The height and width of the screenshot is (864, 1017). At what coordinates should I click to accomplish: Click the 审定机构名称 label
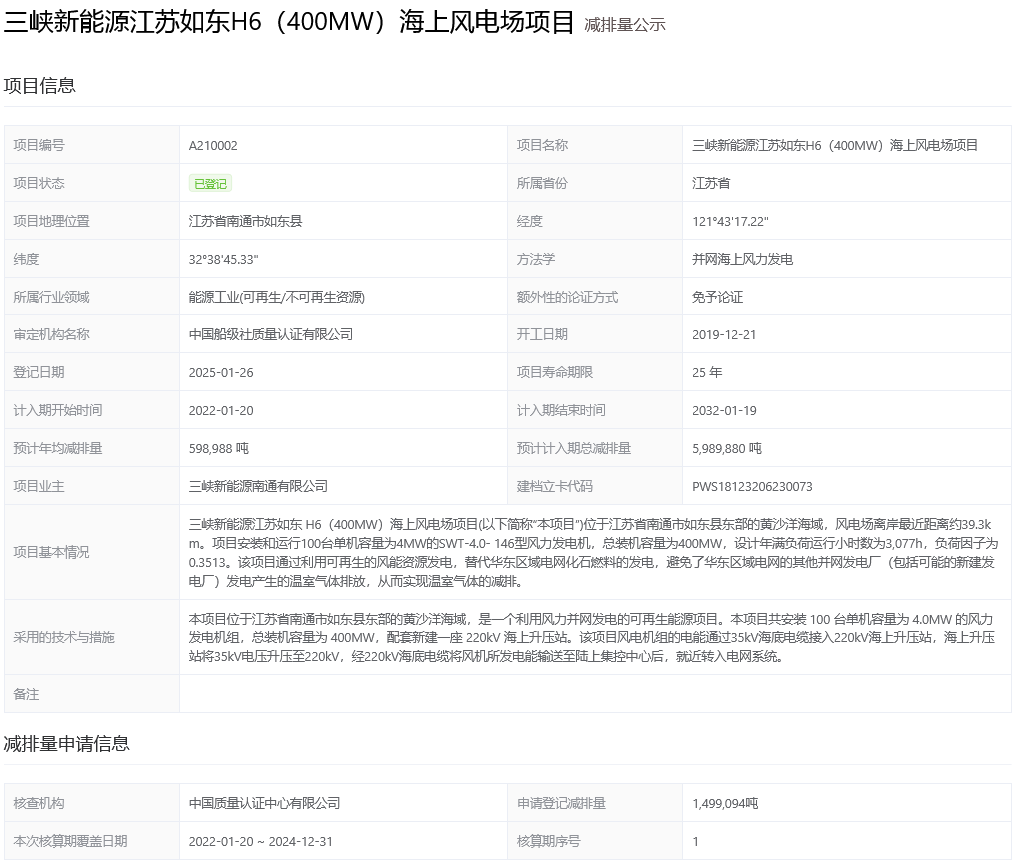(51, 334)
